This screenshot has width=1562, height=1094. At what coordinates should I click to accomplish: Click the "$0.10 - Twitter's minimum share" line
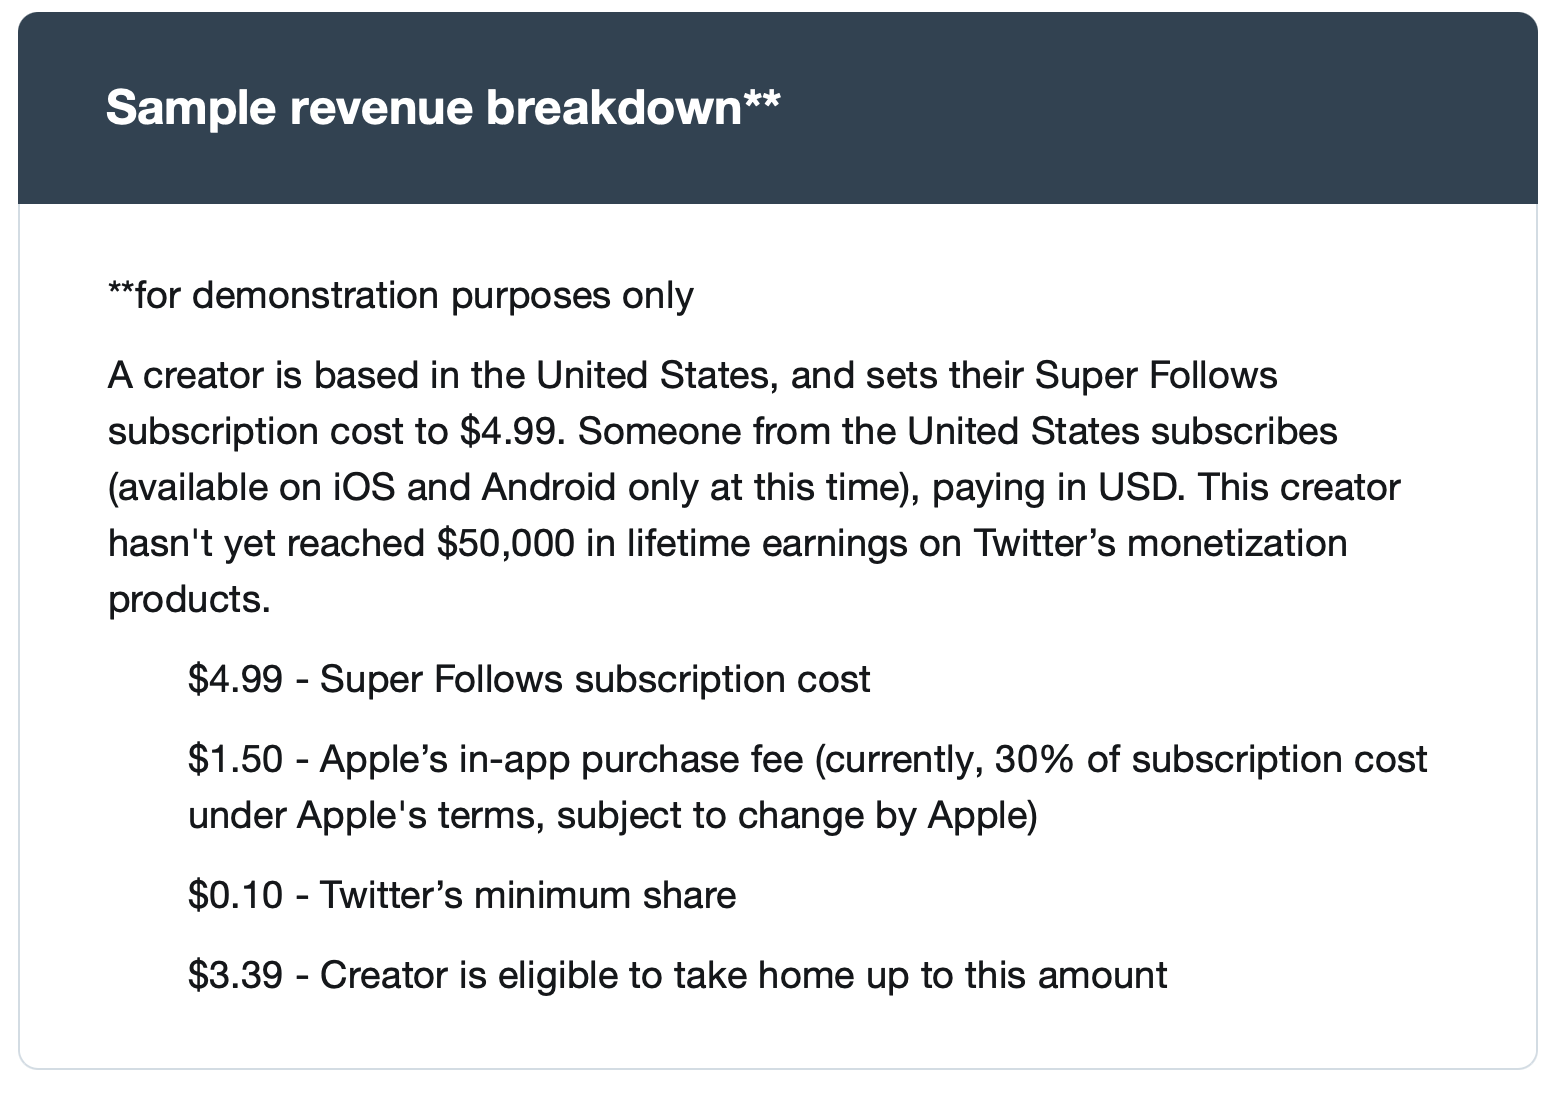point(461,895)
